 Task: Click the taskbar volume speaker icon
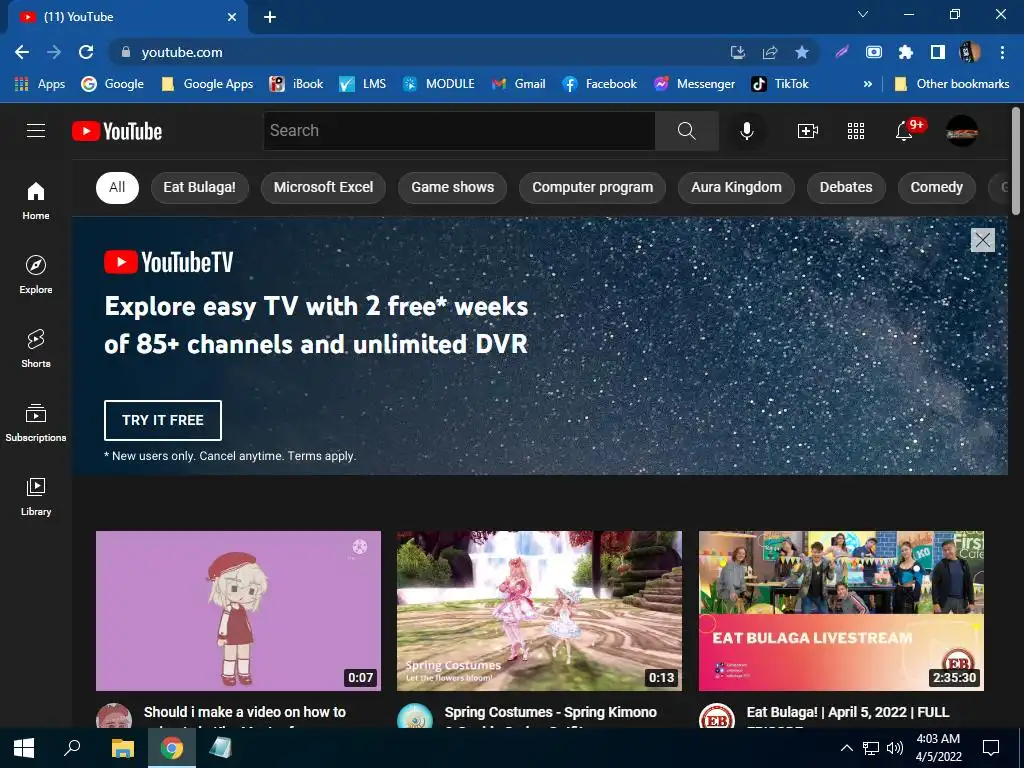click(895, 748)
